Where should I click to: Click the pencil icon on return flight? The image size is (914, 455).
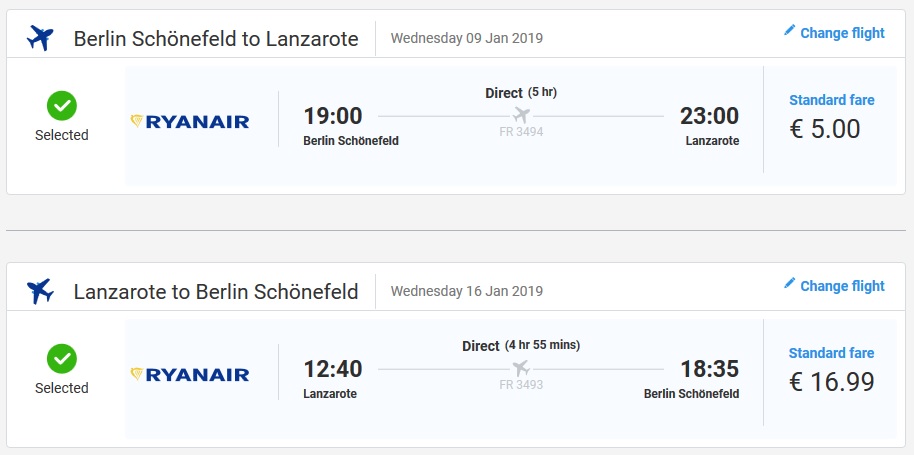(789, 283)
